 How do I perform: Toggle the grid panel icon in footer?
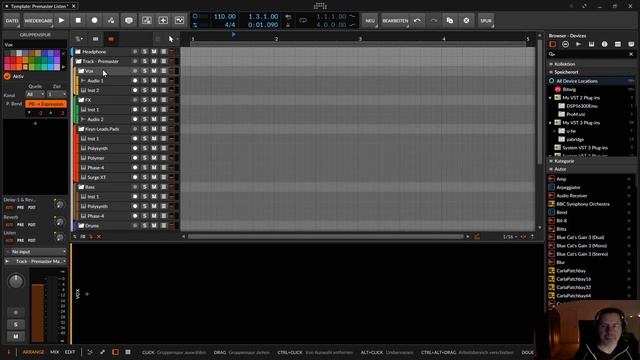click(128, 352)
